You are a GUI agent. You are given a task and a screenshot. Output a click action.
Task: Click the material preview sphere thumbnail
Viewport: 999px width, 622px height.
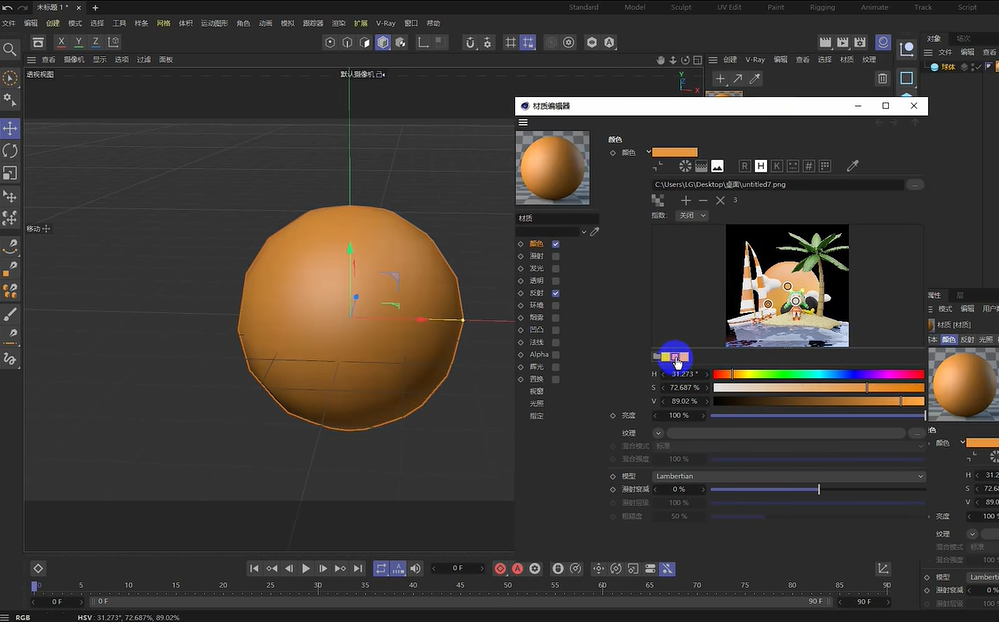coord(552,168)
